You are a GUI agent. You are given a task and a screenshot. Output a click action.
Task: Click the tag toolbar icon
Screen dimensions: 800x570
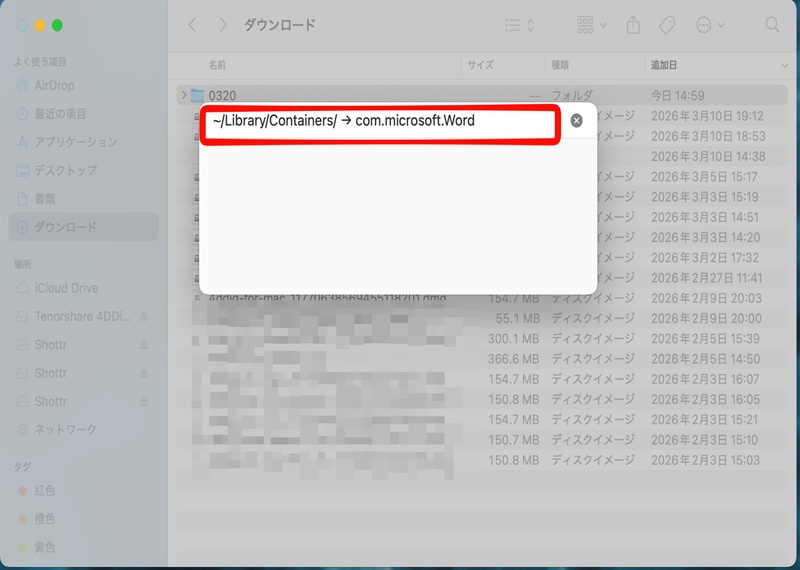(x=667, y=25)
